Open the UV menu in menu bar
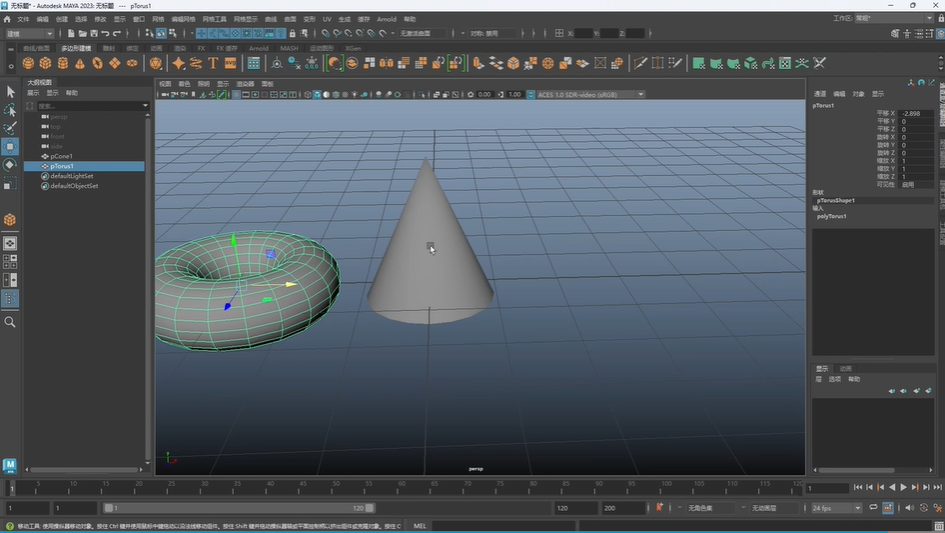Image resolution: width=945 pixels, height=533 pixels. click(327, 19)
